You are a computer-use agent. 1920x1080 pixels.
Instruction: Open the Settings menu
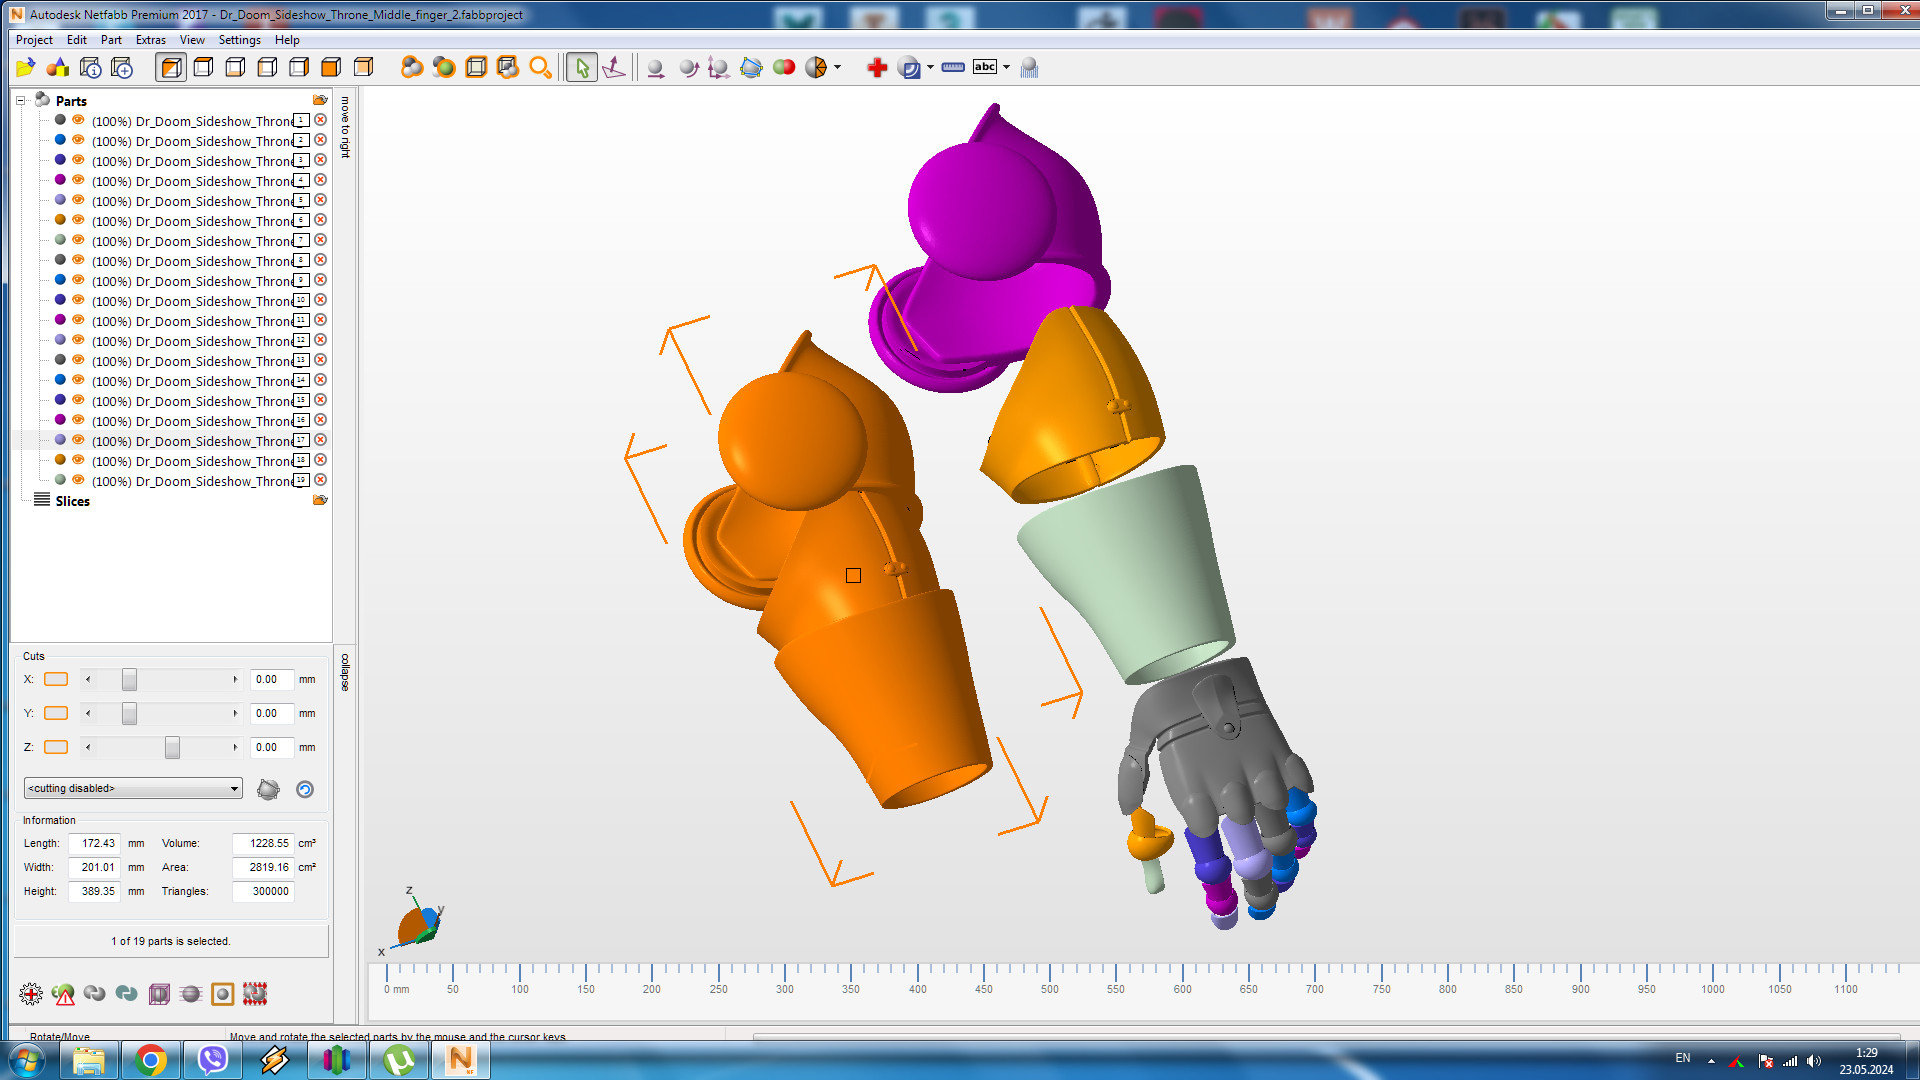239,40
